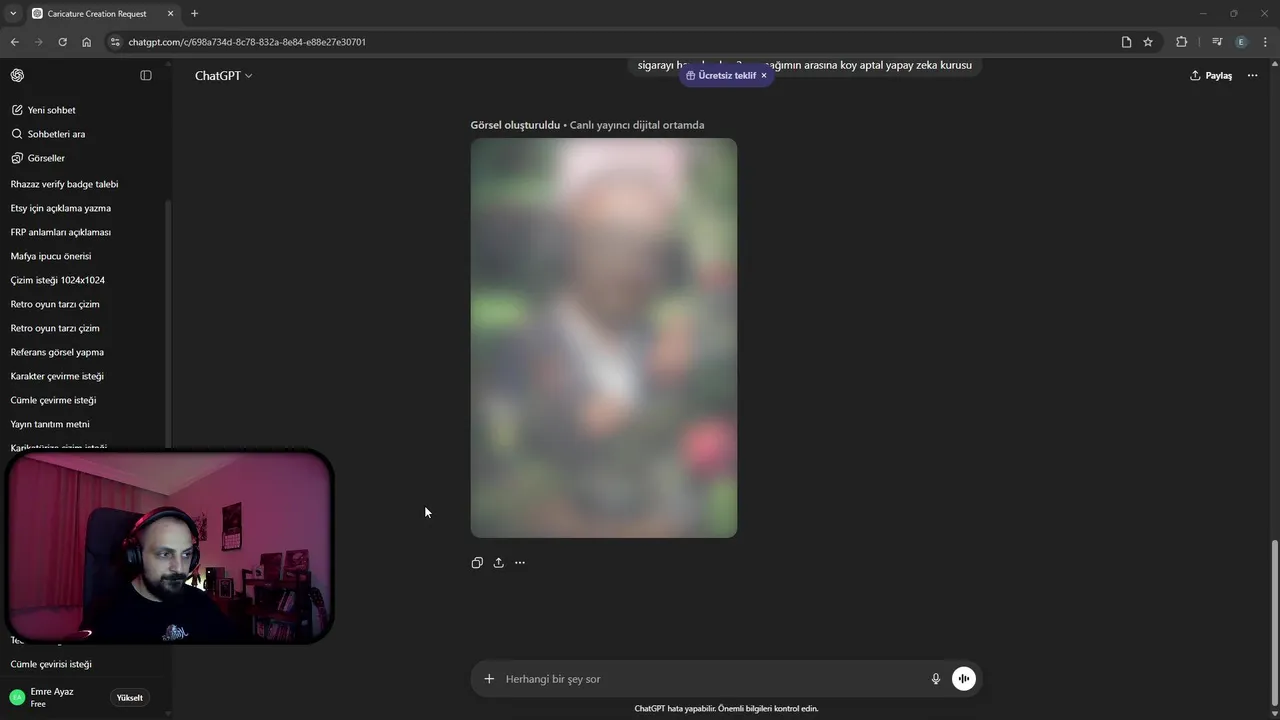Open new browser tab with plus
This screenshot has height=720, width=1280.
pyautogui.click(x=194, y=13)
